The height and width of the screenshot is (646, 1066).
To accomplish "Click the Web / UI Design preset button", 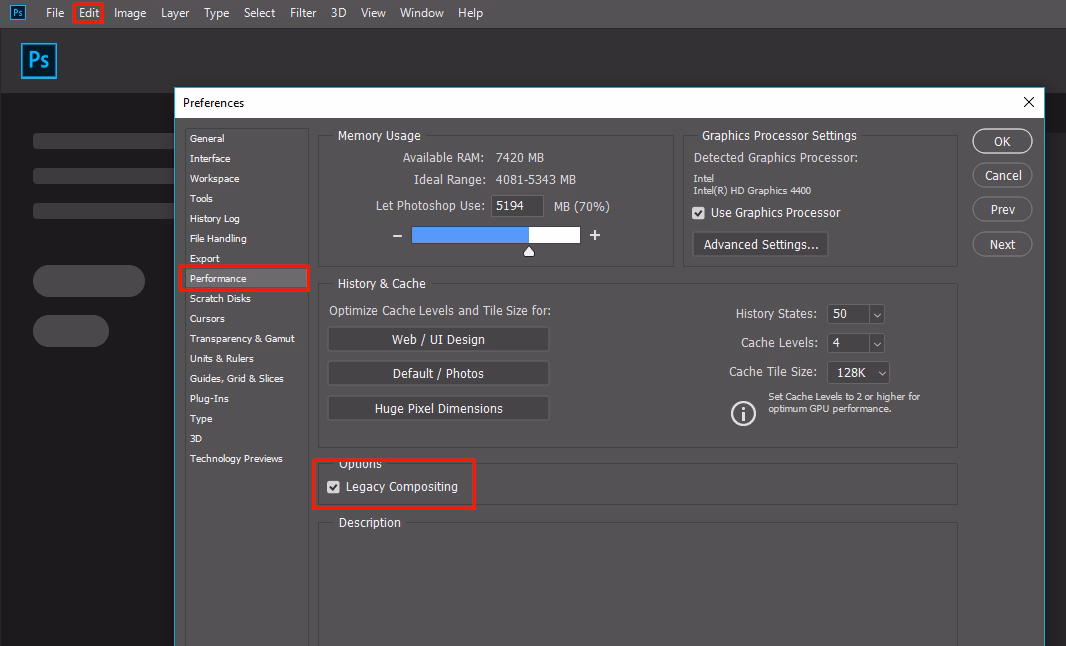I will (438, 339).
